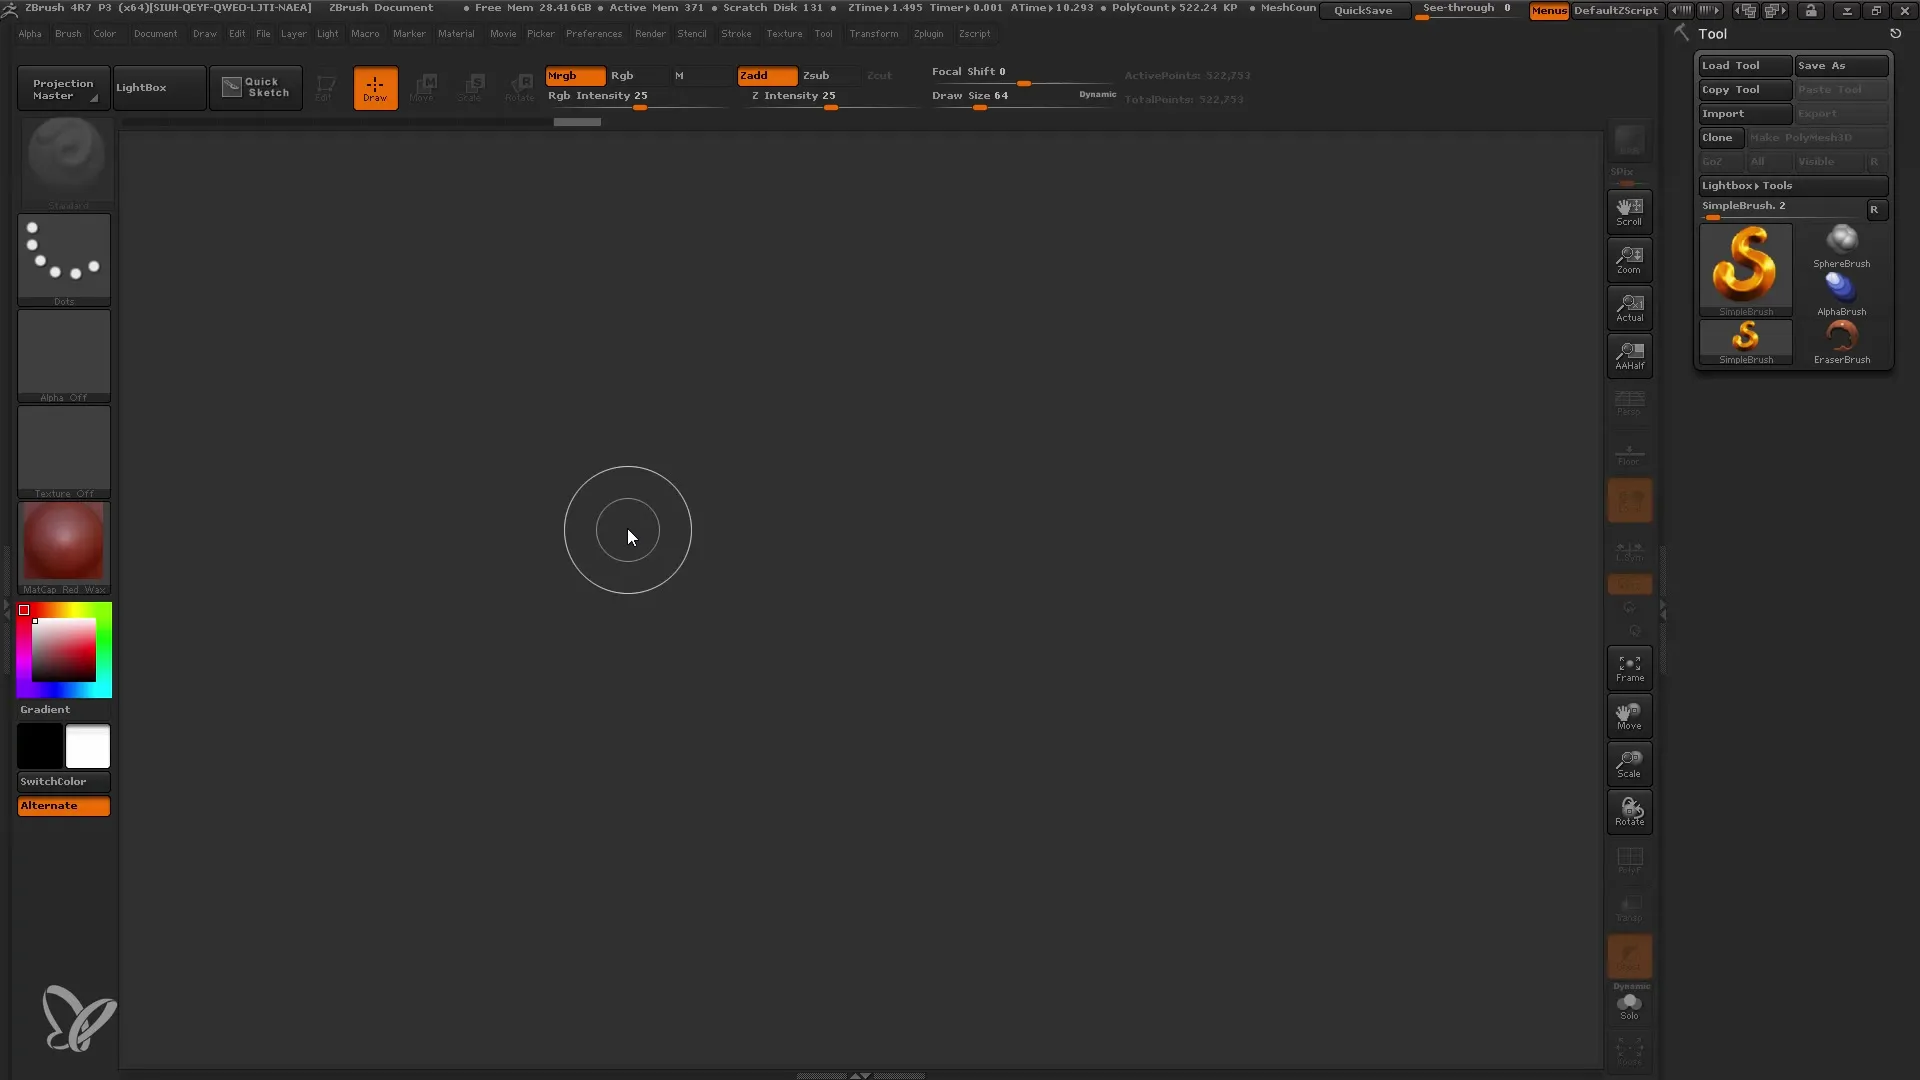The image size is (1920, 1080).
Task: Click the Frame tool in sidebar
Action: pos(1630,669)
